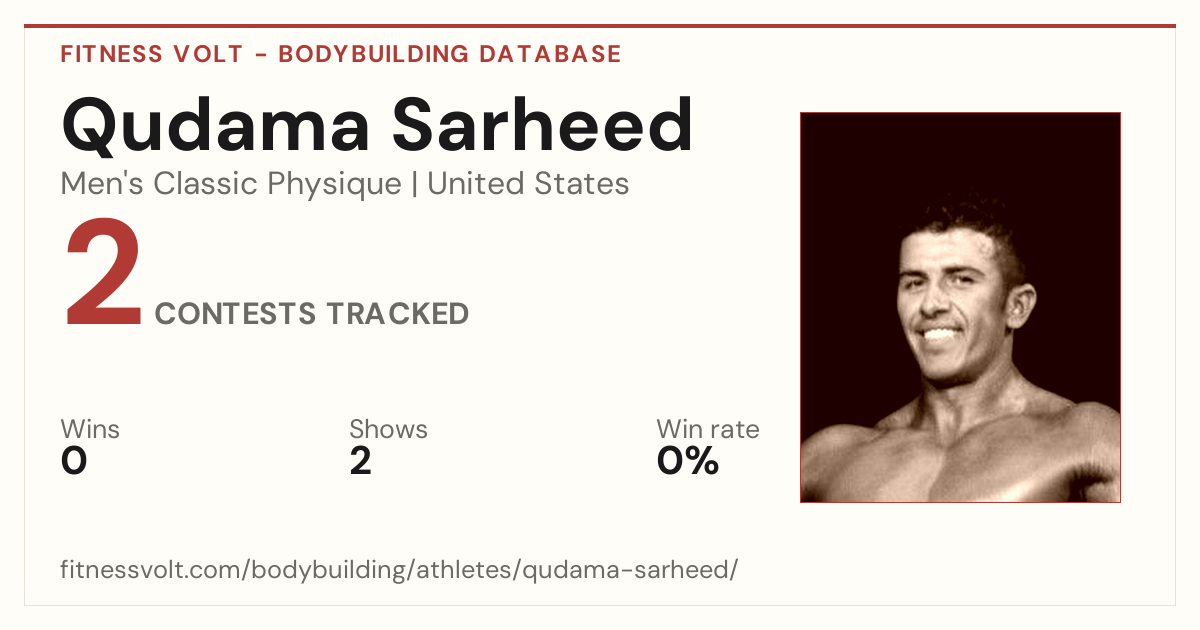
Task: Click the athlete portrait photo
Action: (x=960, y=307)
